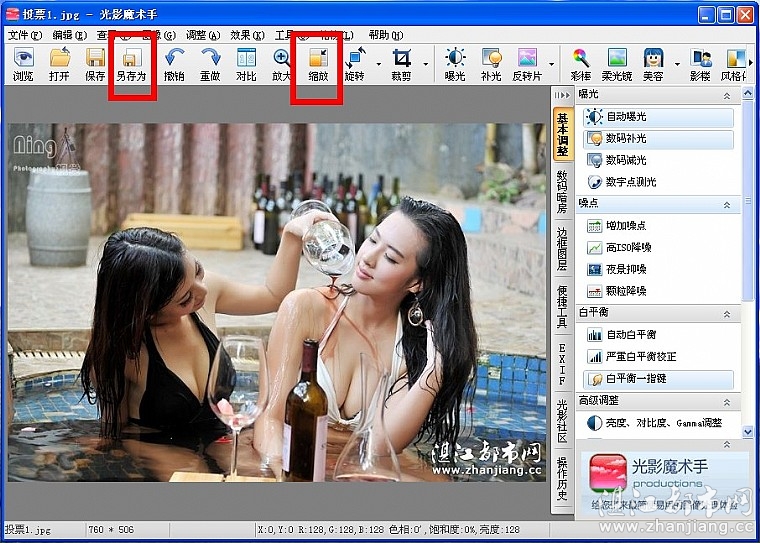Collapse the 曝光 panel section
This screenshot has width=760, height=543.
pos(727,96)
